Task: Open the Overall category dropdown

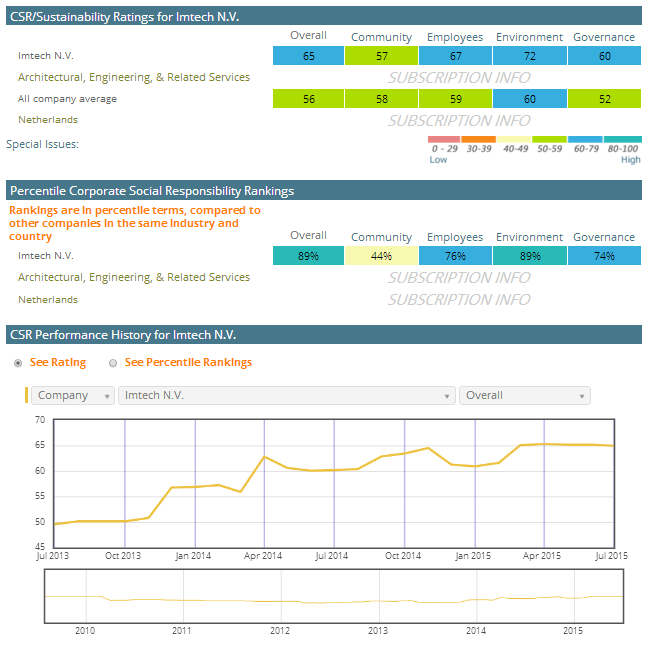Action: 525,395
